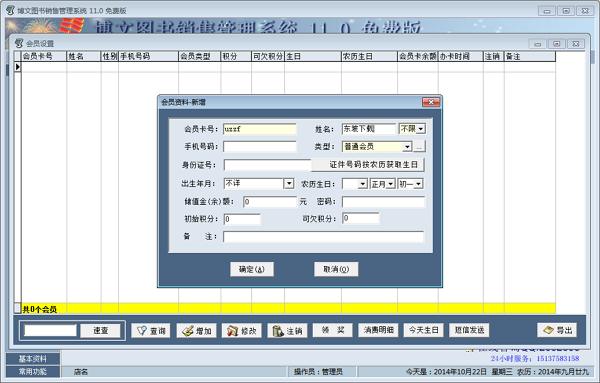Click the 查询 search icon button
Image resolution: width=600 pixels, height=383 pixels.
(151, 331)
